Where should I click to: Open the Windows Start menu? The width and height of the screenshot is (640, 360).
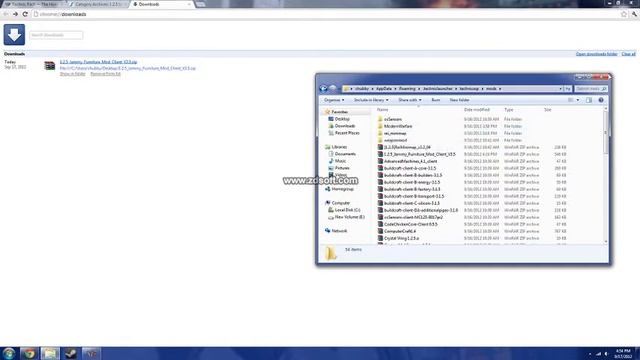coord(9,353)
